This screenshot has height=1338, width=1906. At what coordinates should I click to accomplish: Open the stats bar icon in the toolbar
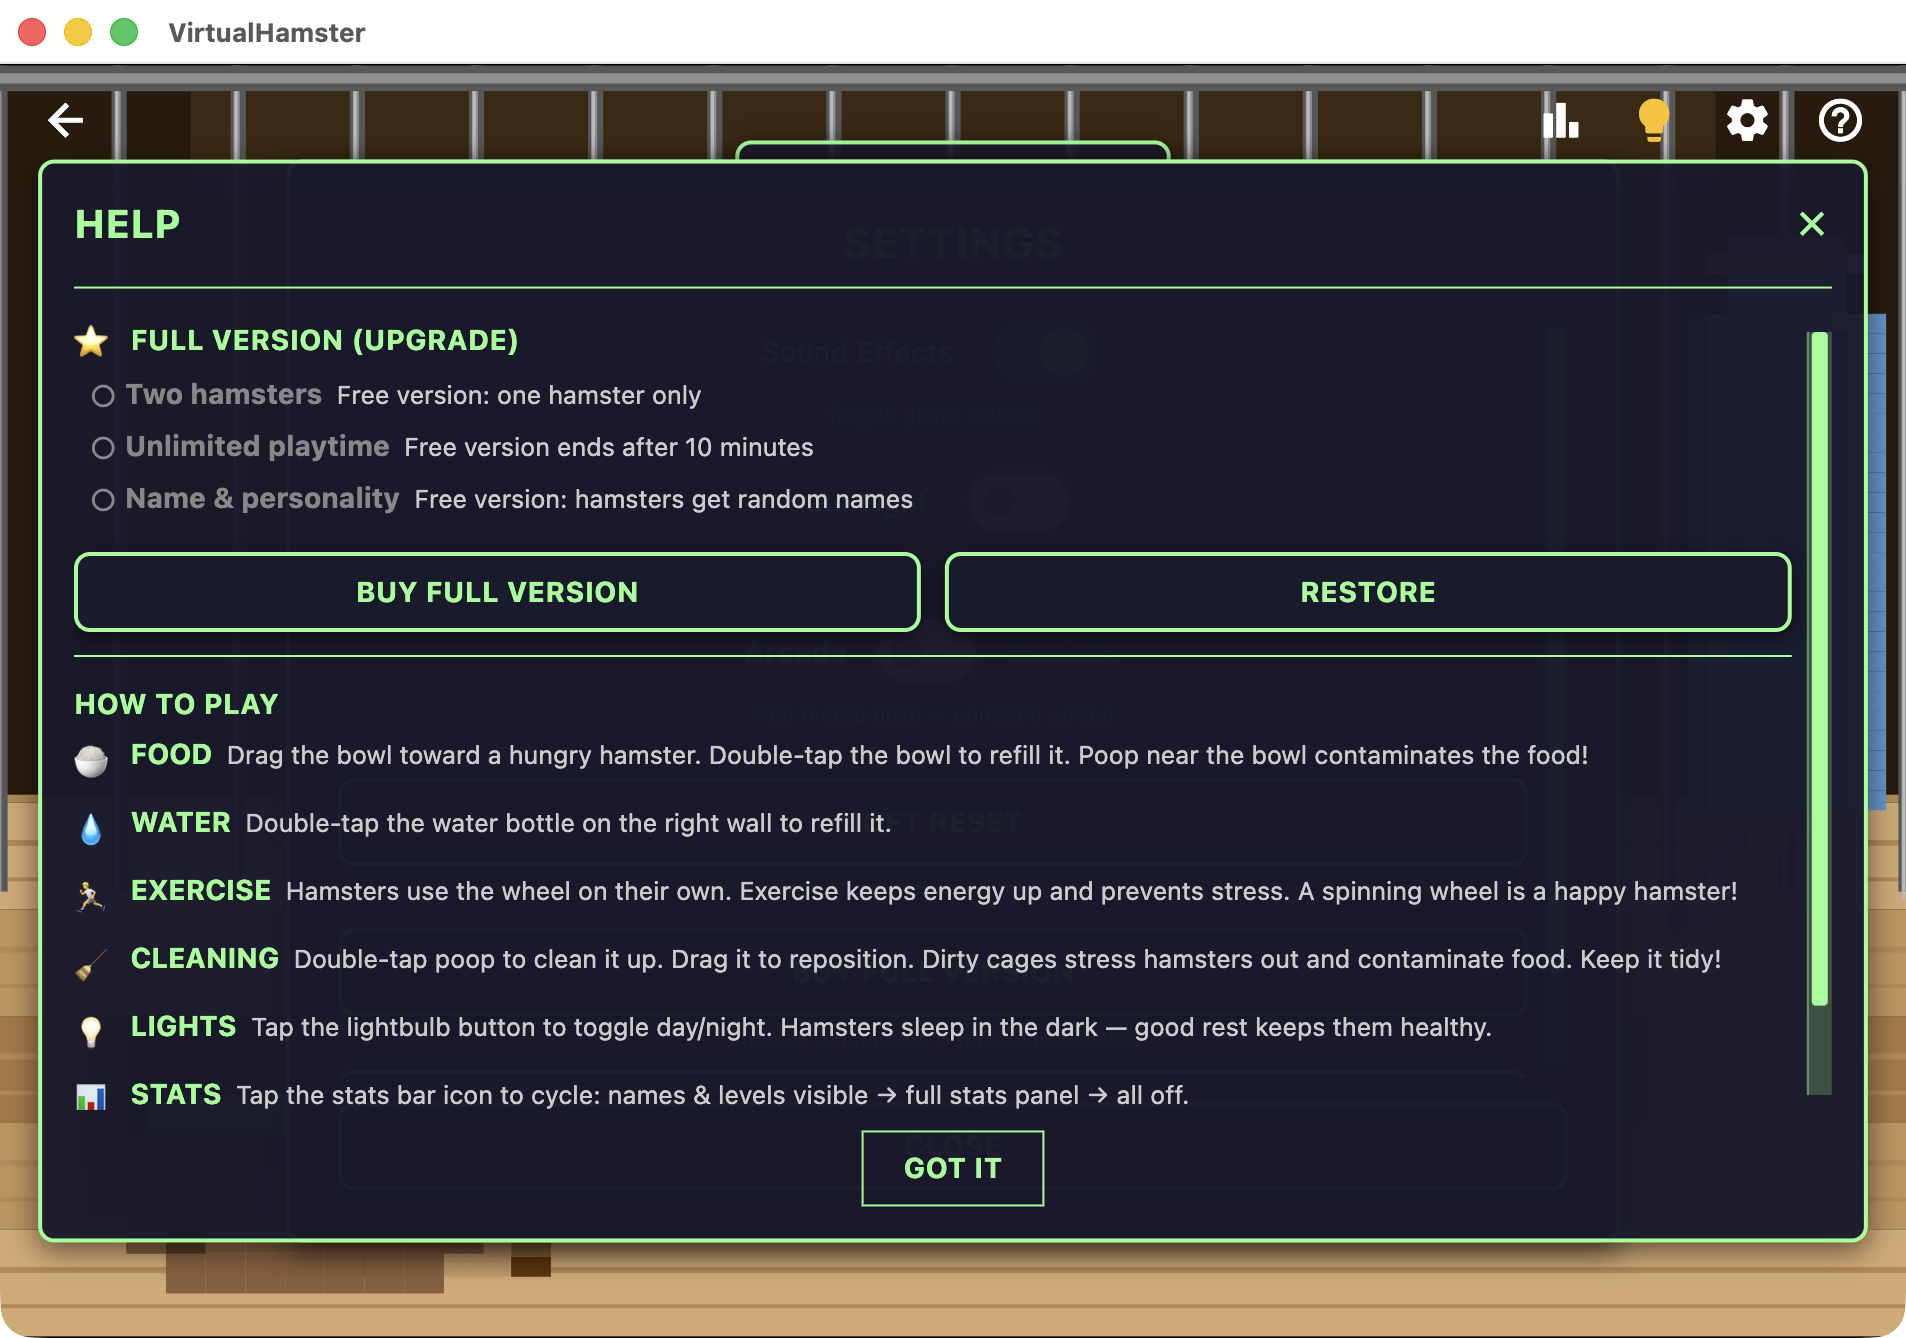click(1562, 120)
